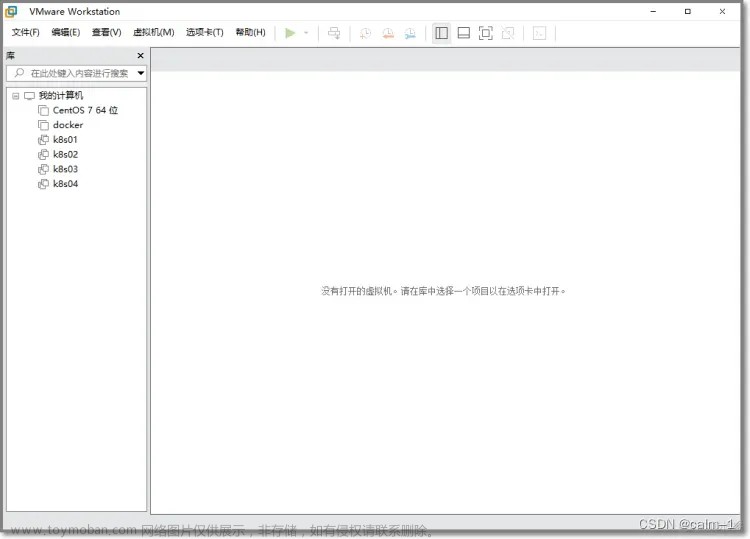This screenshot has height=539, width=750.
Task: Select the k8s01 virtual machine
Action: [x=65, y=140]
